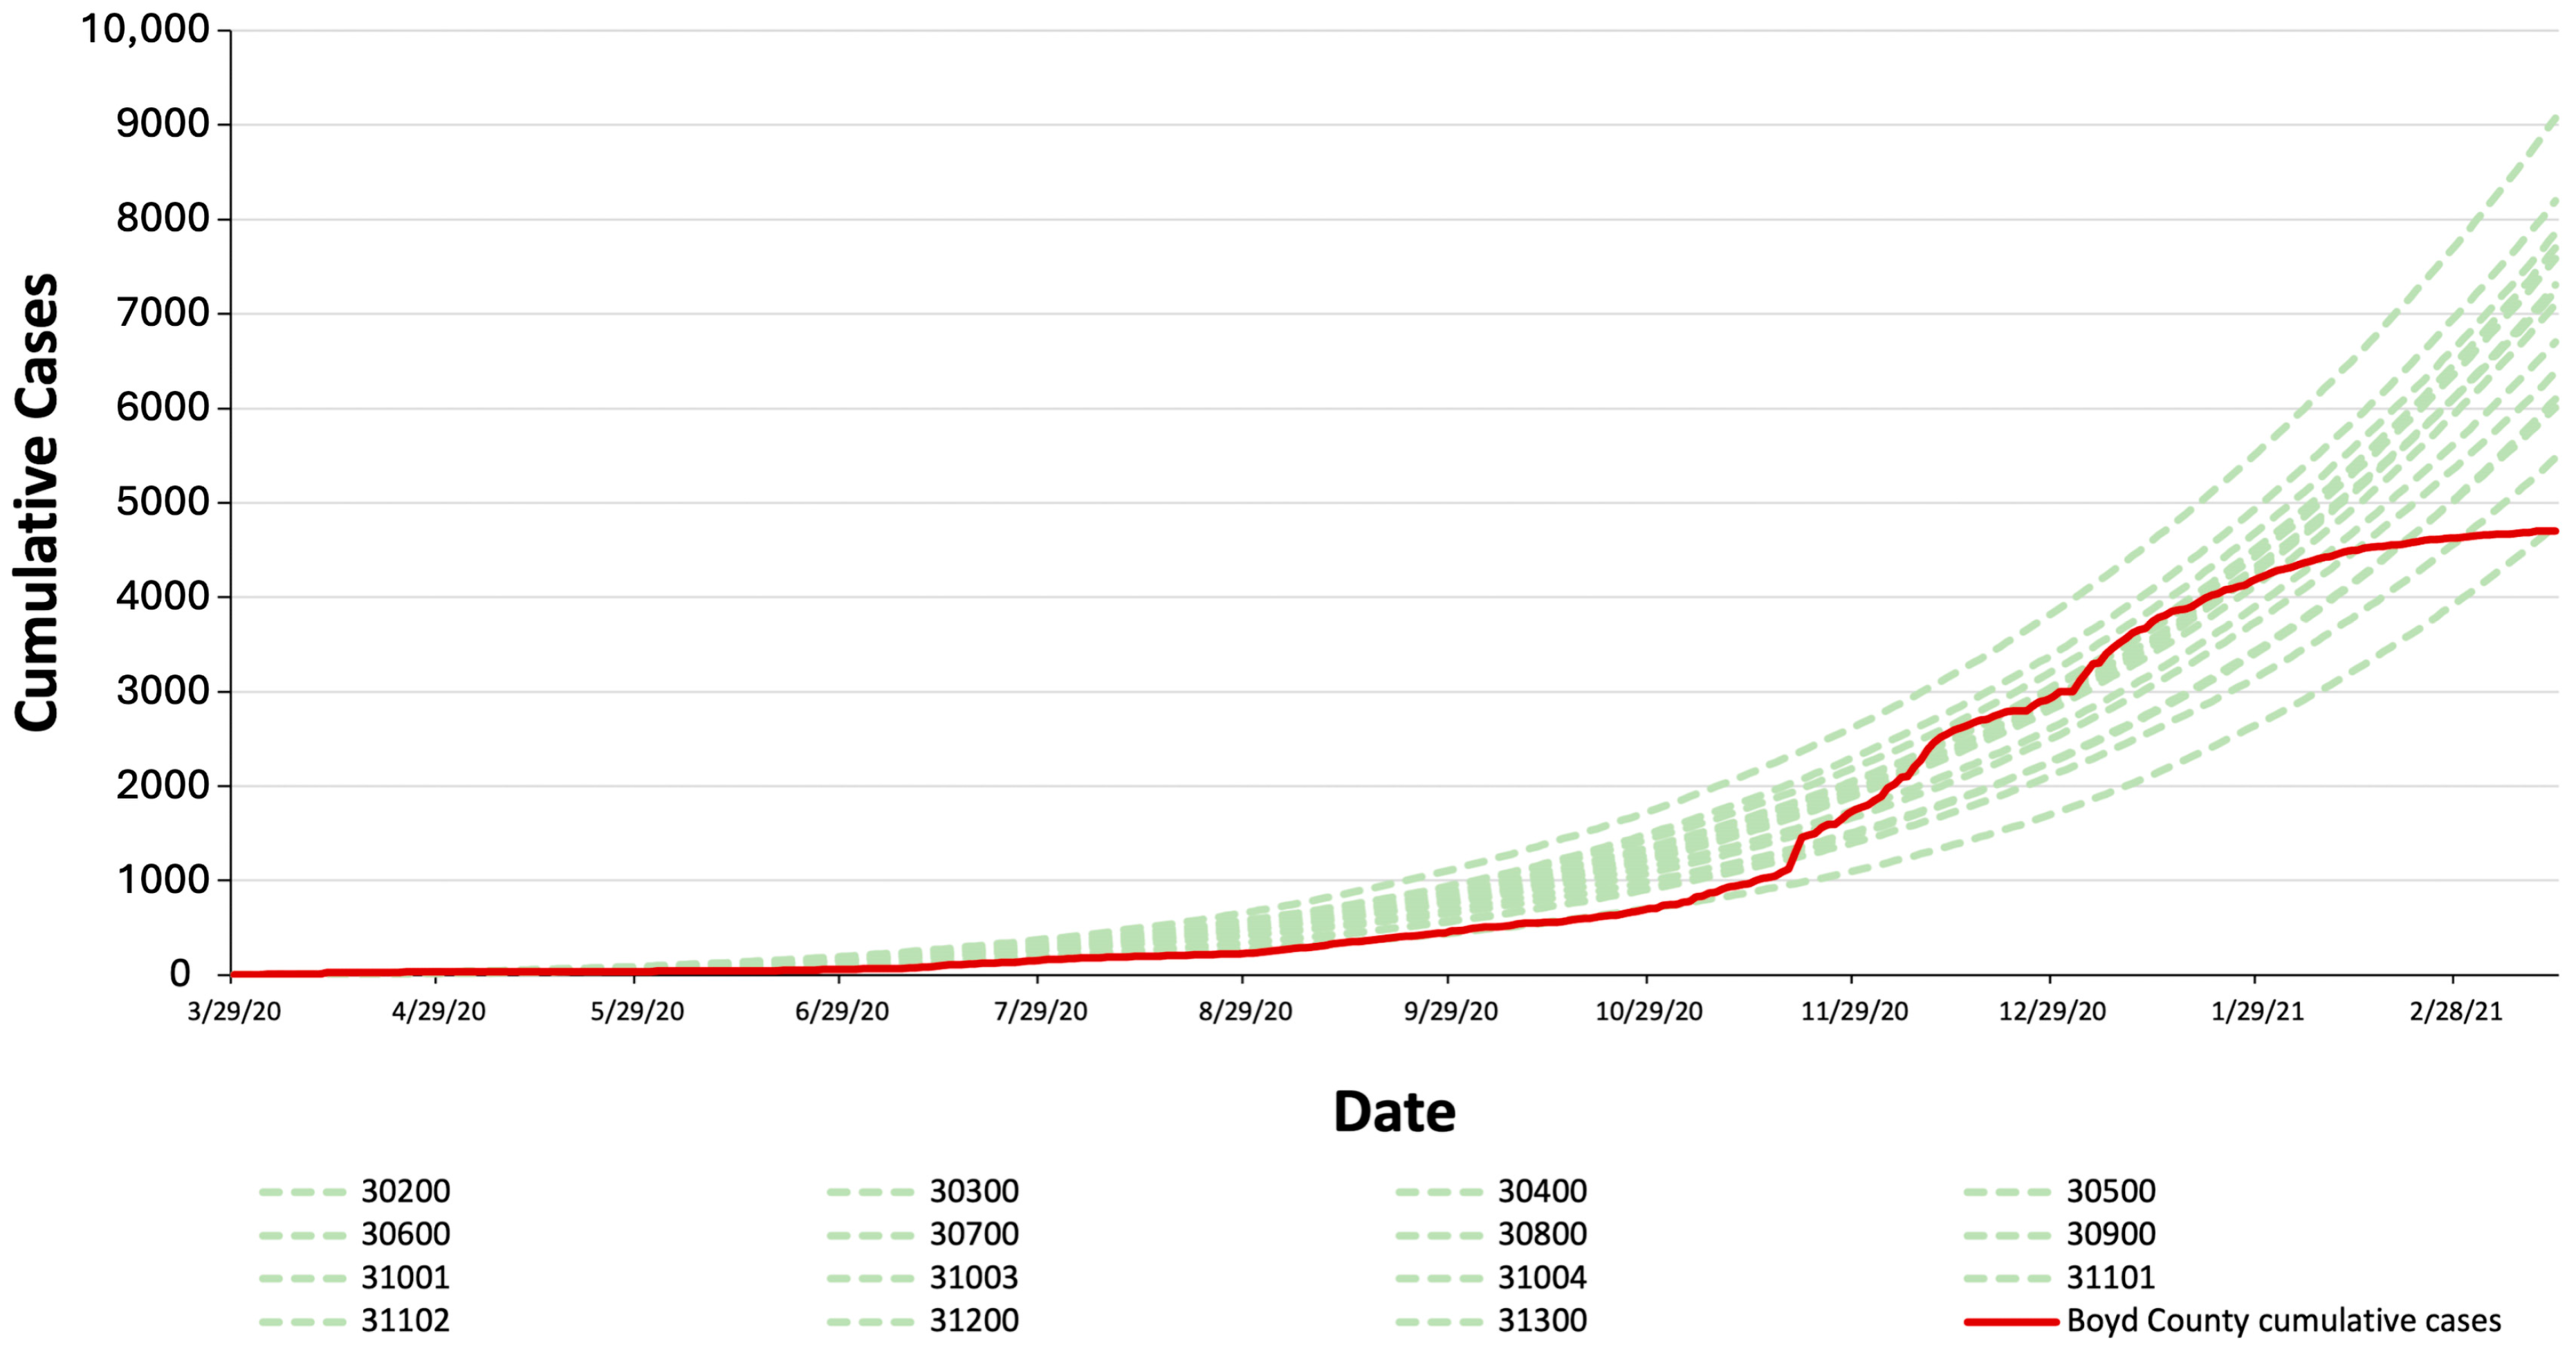Click the 30300 legend entry
This screenshot has width=2576, height=1351.
[x=973, y=1191]
